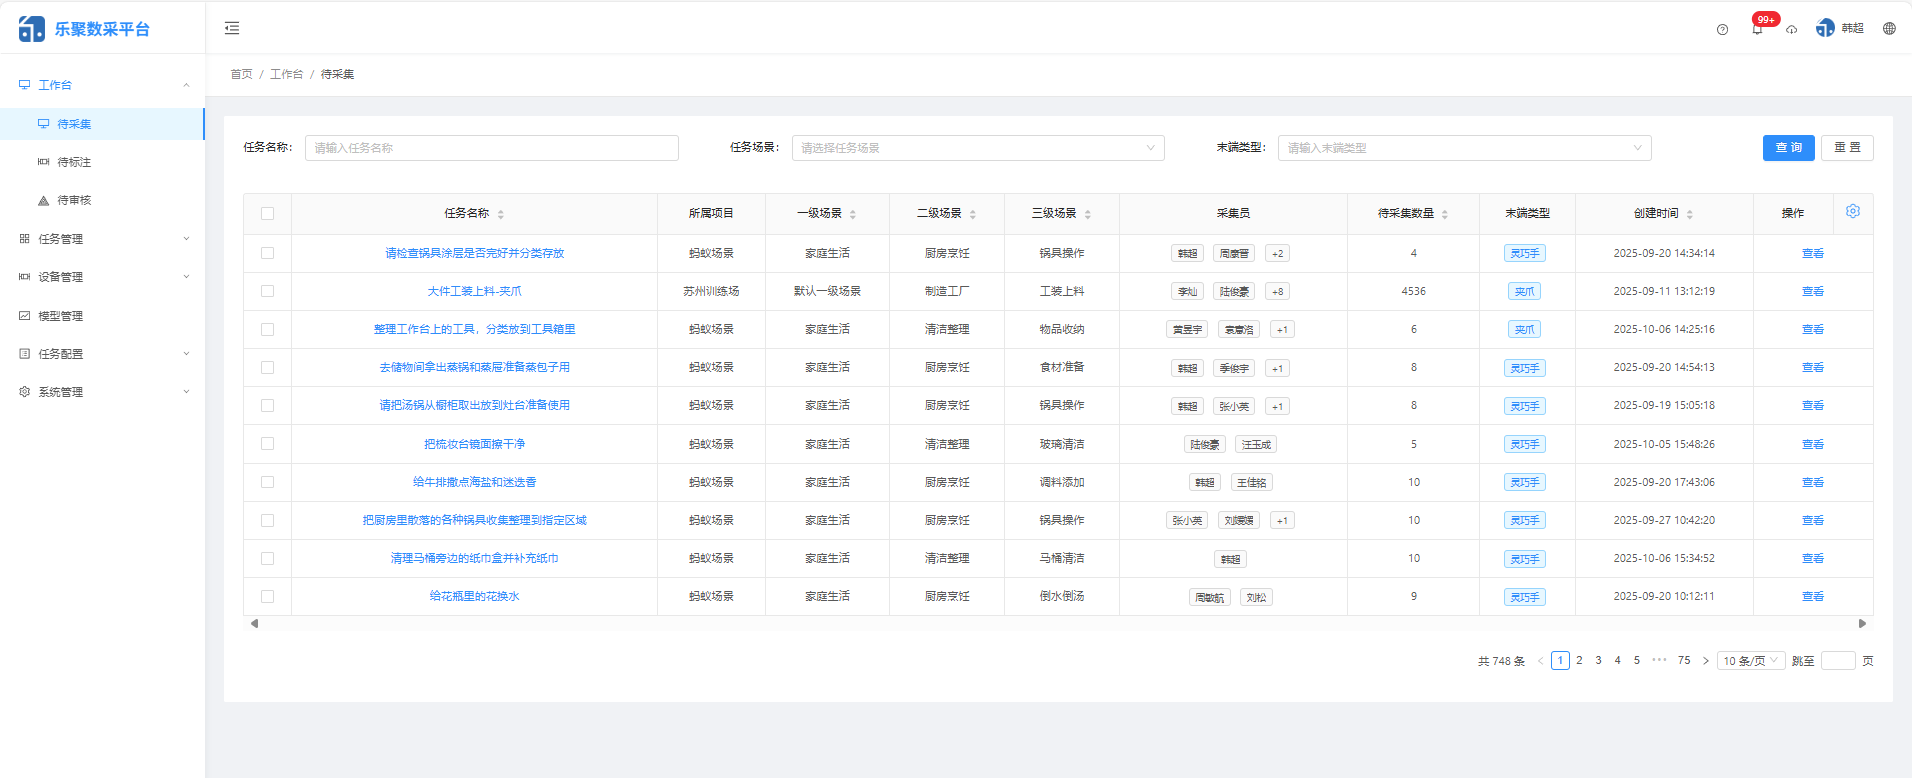Tick the select-all checkbox in table header
The image size is (1912, 778).
click(x=267, y=213)
